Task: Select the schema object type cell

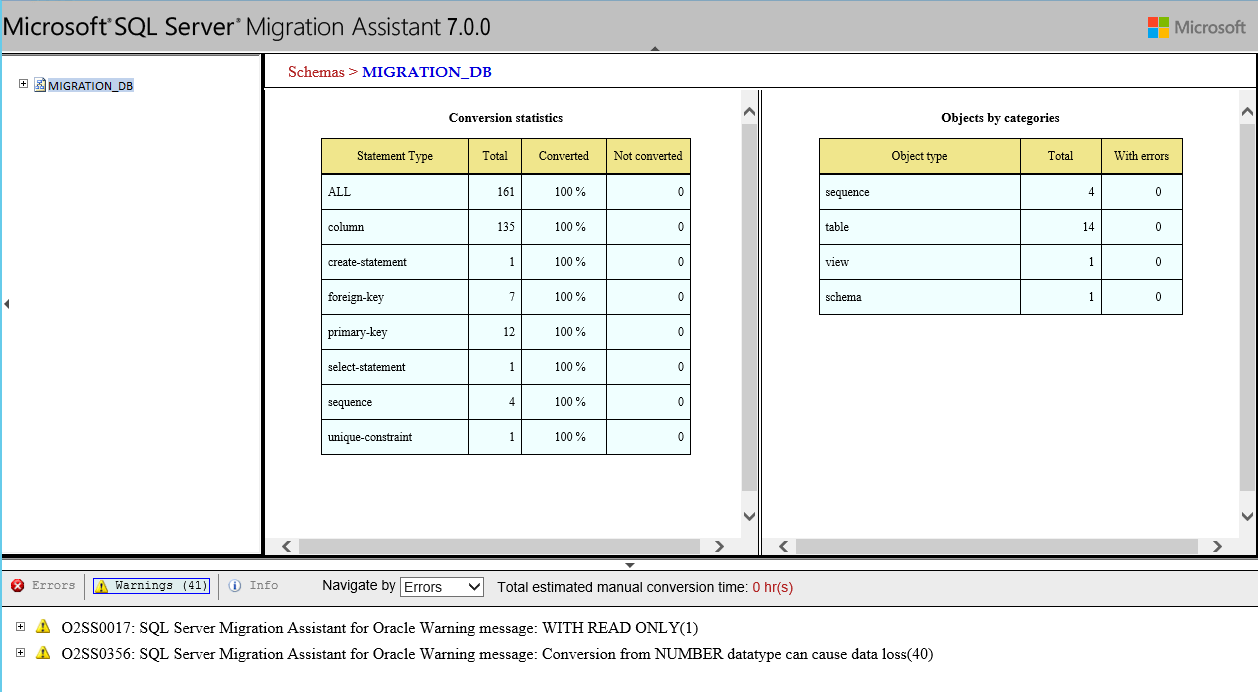Action: click(x=920, y=297)
